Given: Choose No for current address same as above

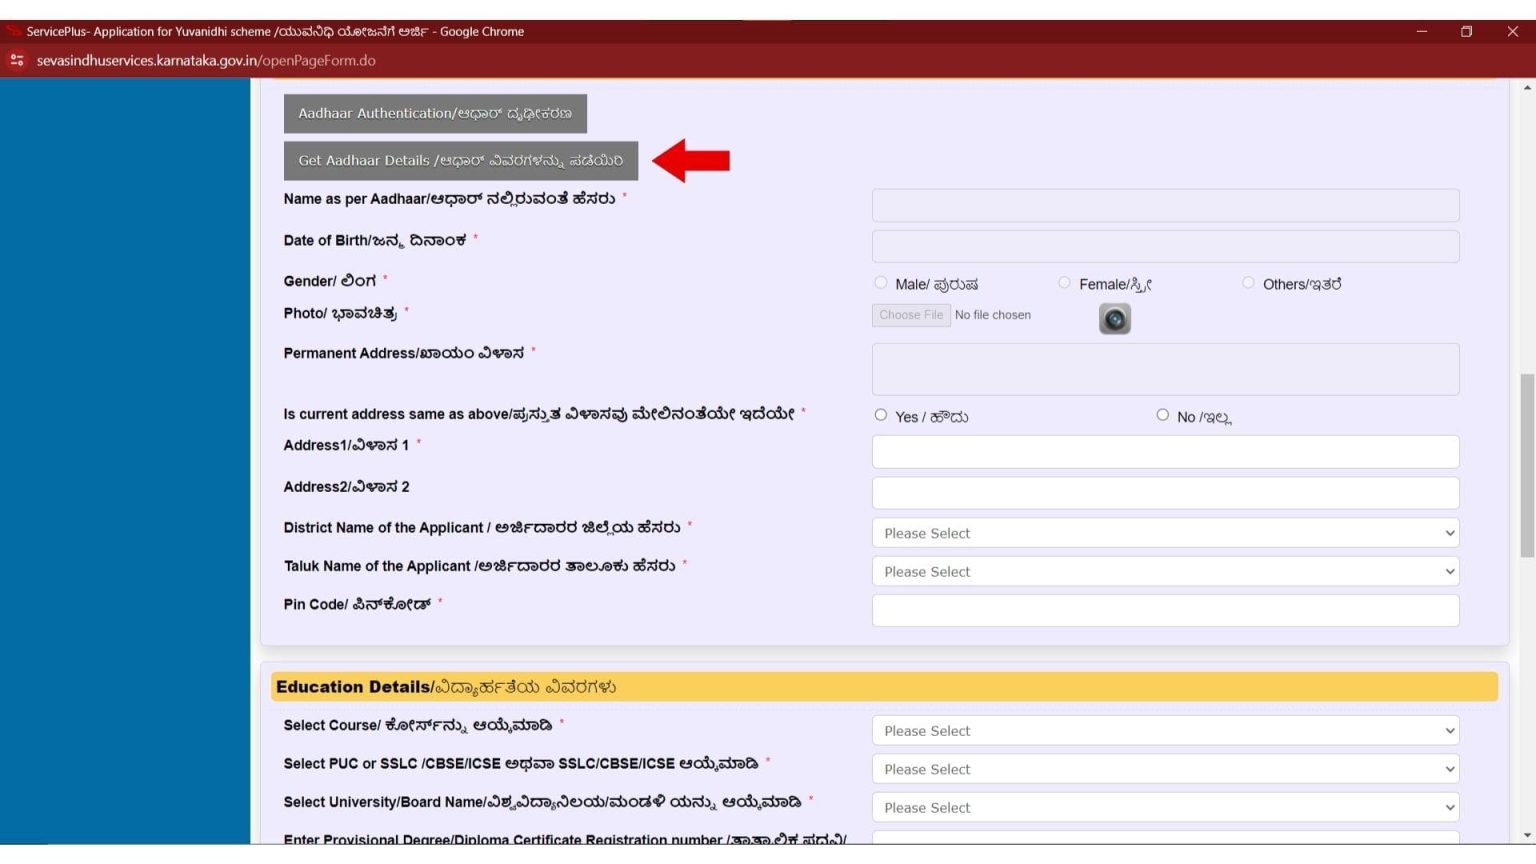Looking at the screenshot, I should point(1162,415).
